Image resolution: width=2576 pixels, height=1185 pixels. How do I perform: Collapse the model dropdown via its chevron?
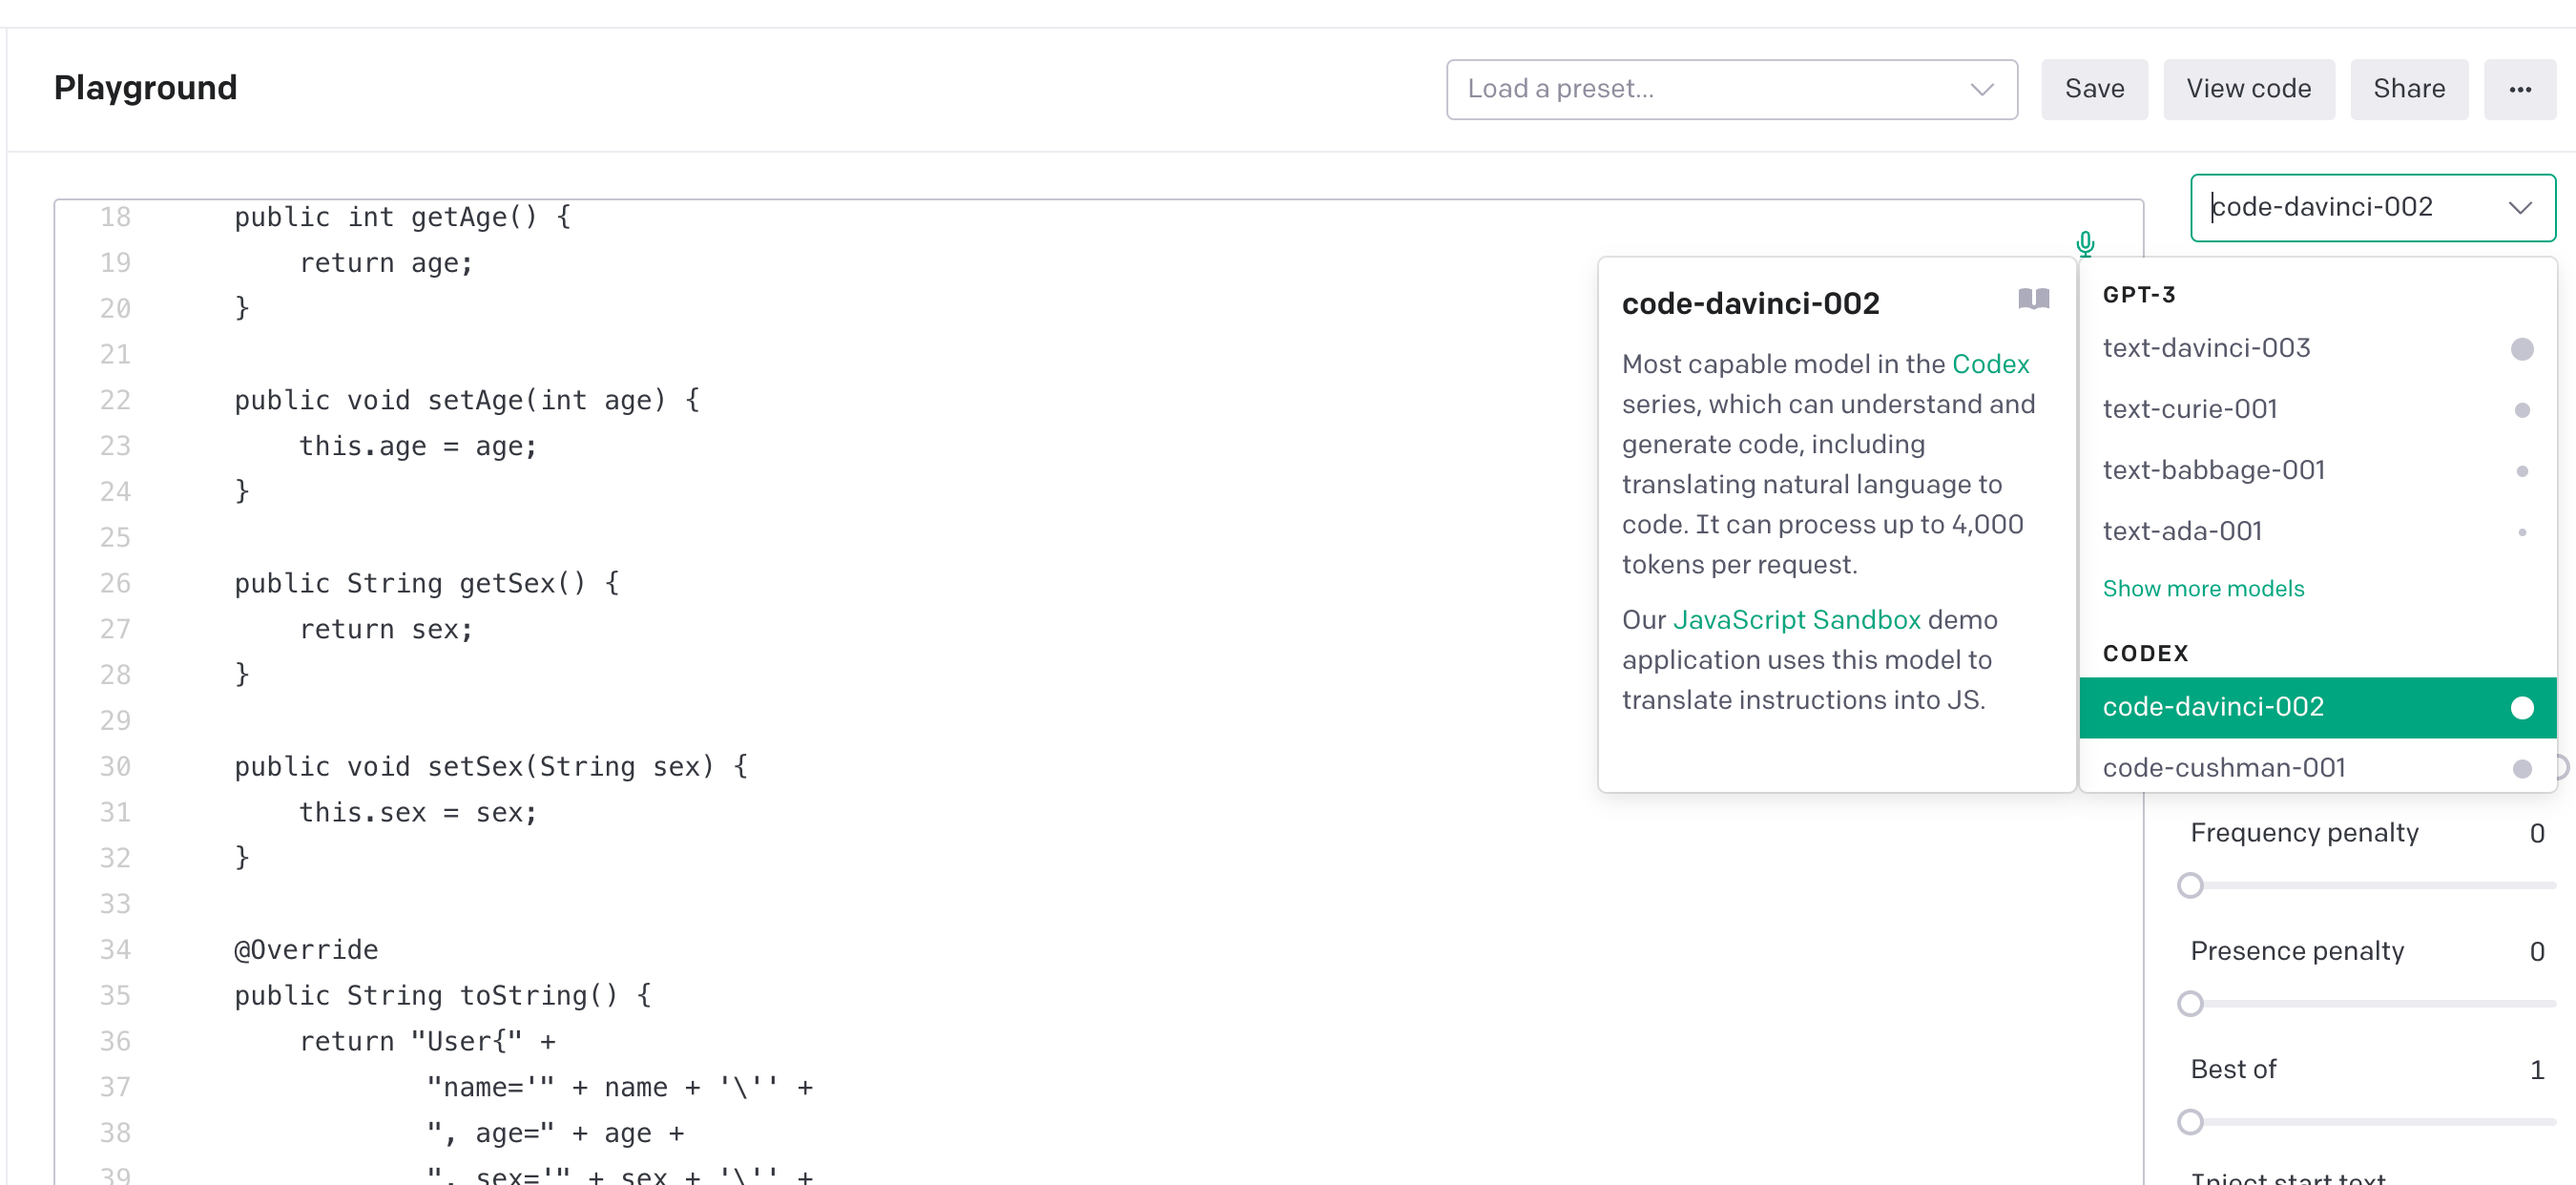tap(2519, 207)
